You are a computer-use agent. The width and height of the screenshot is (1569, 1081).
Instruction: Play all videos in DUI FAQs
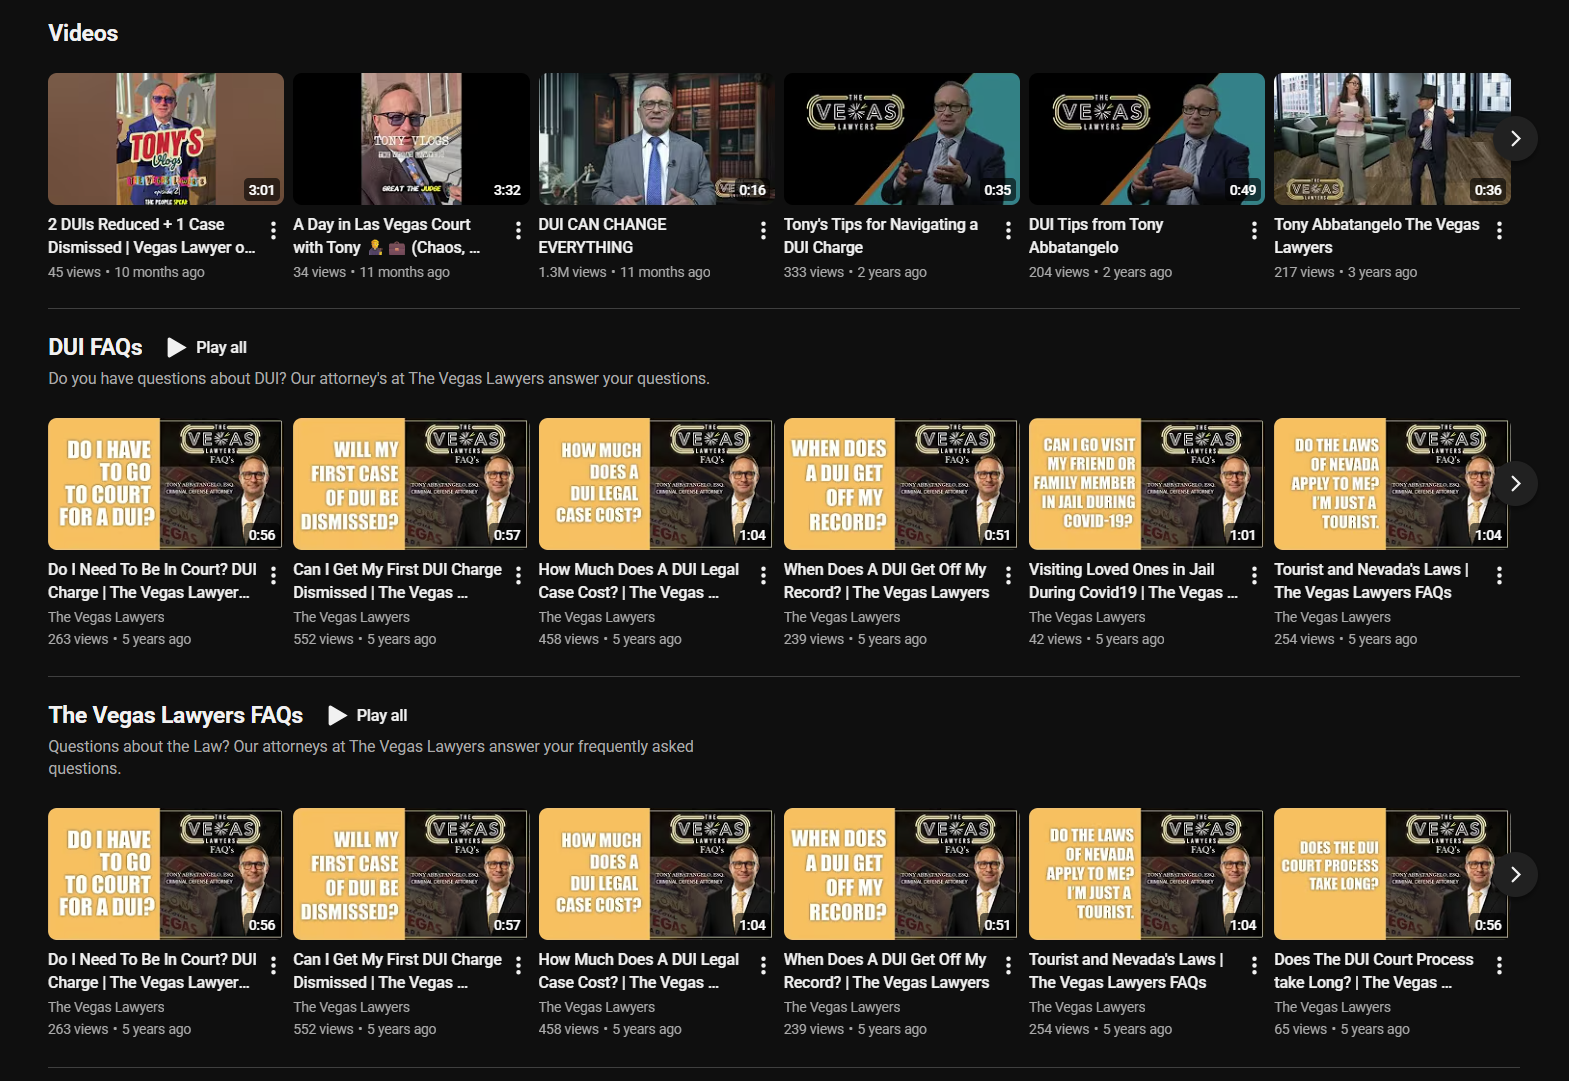pyautogui.click(x=207, y=348)
